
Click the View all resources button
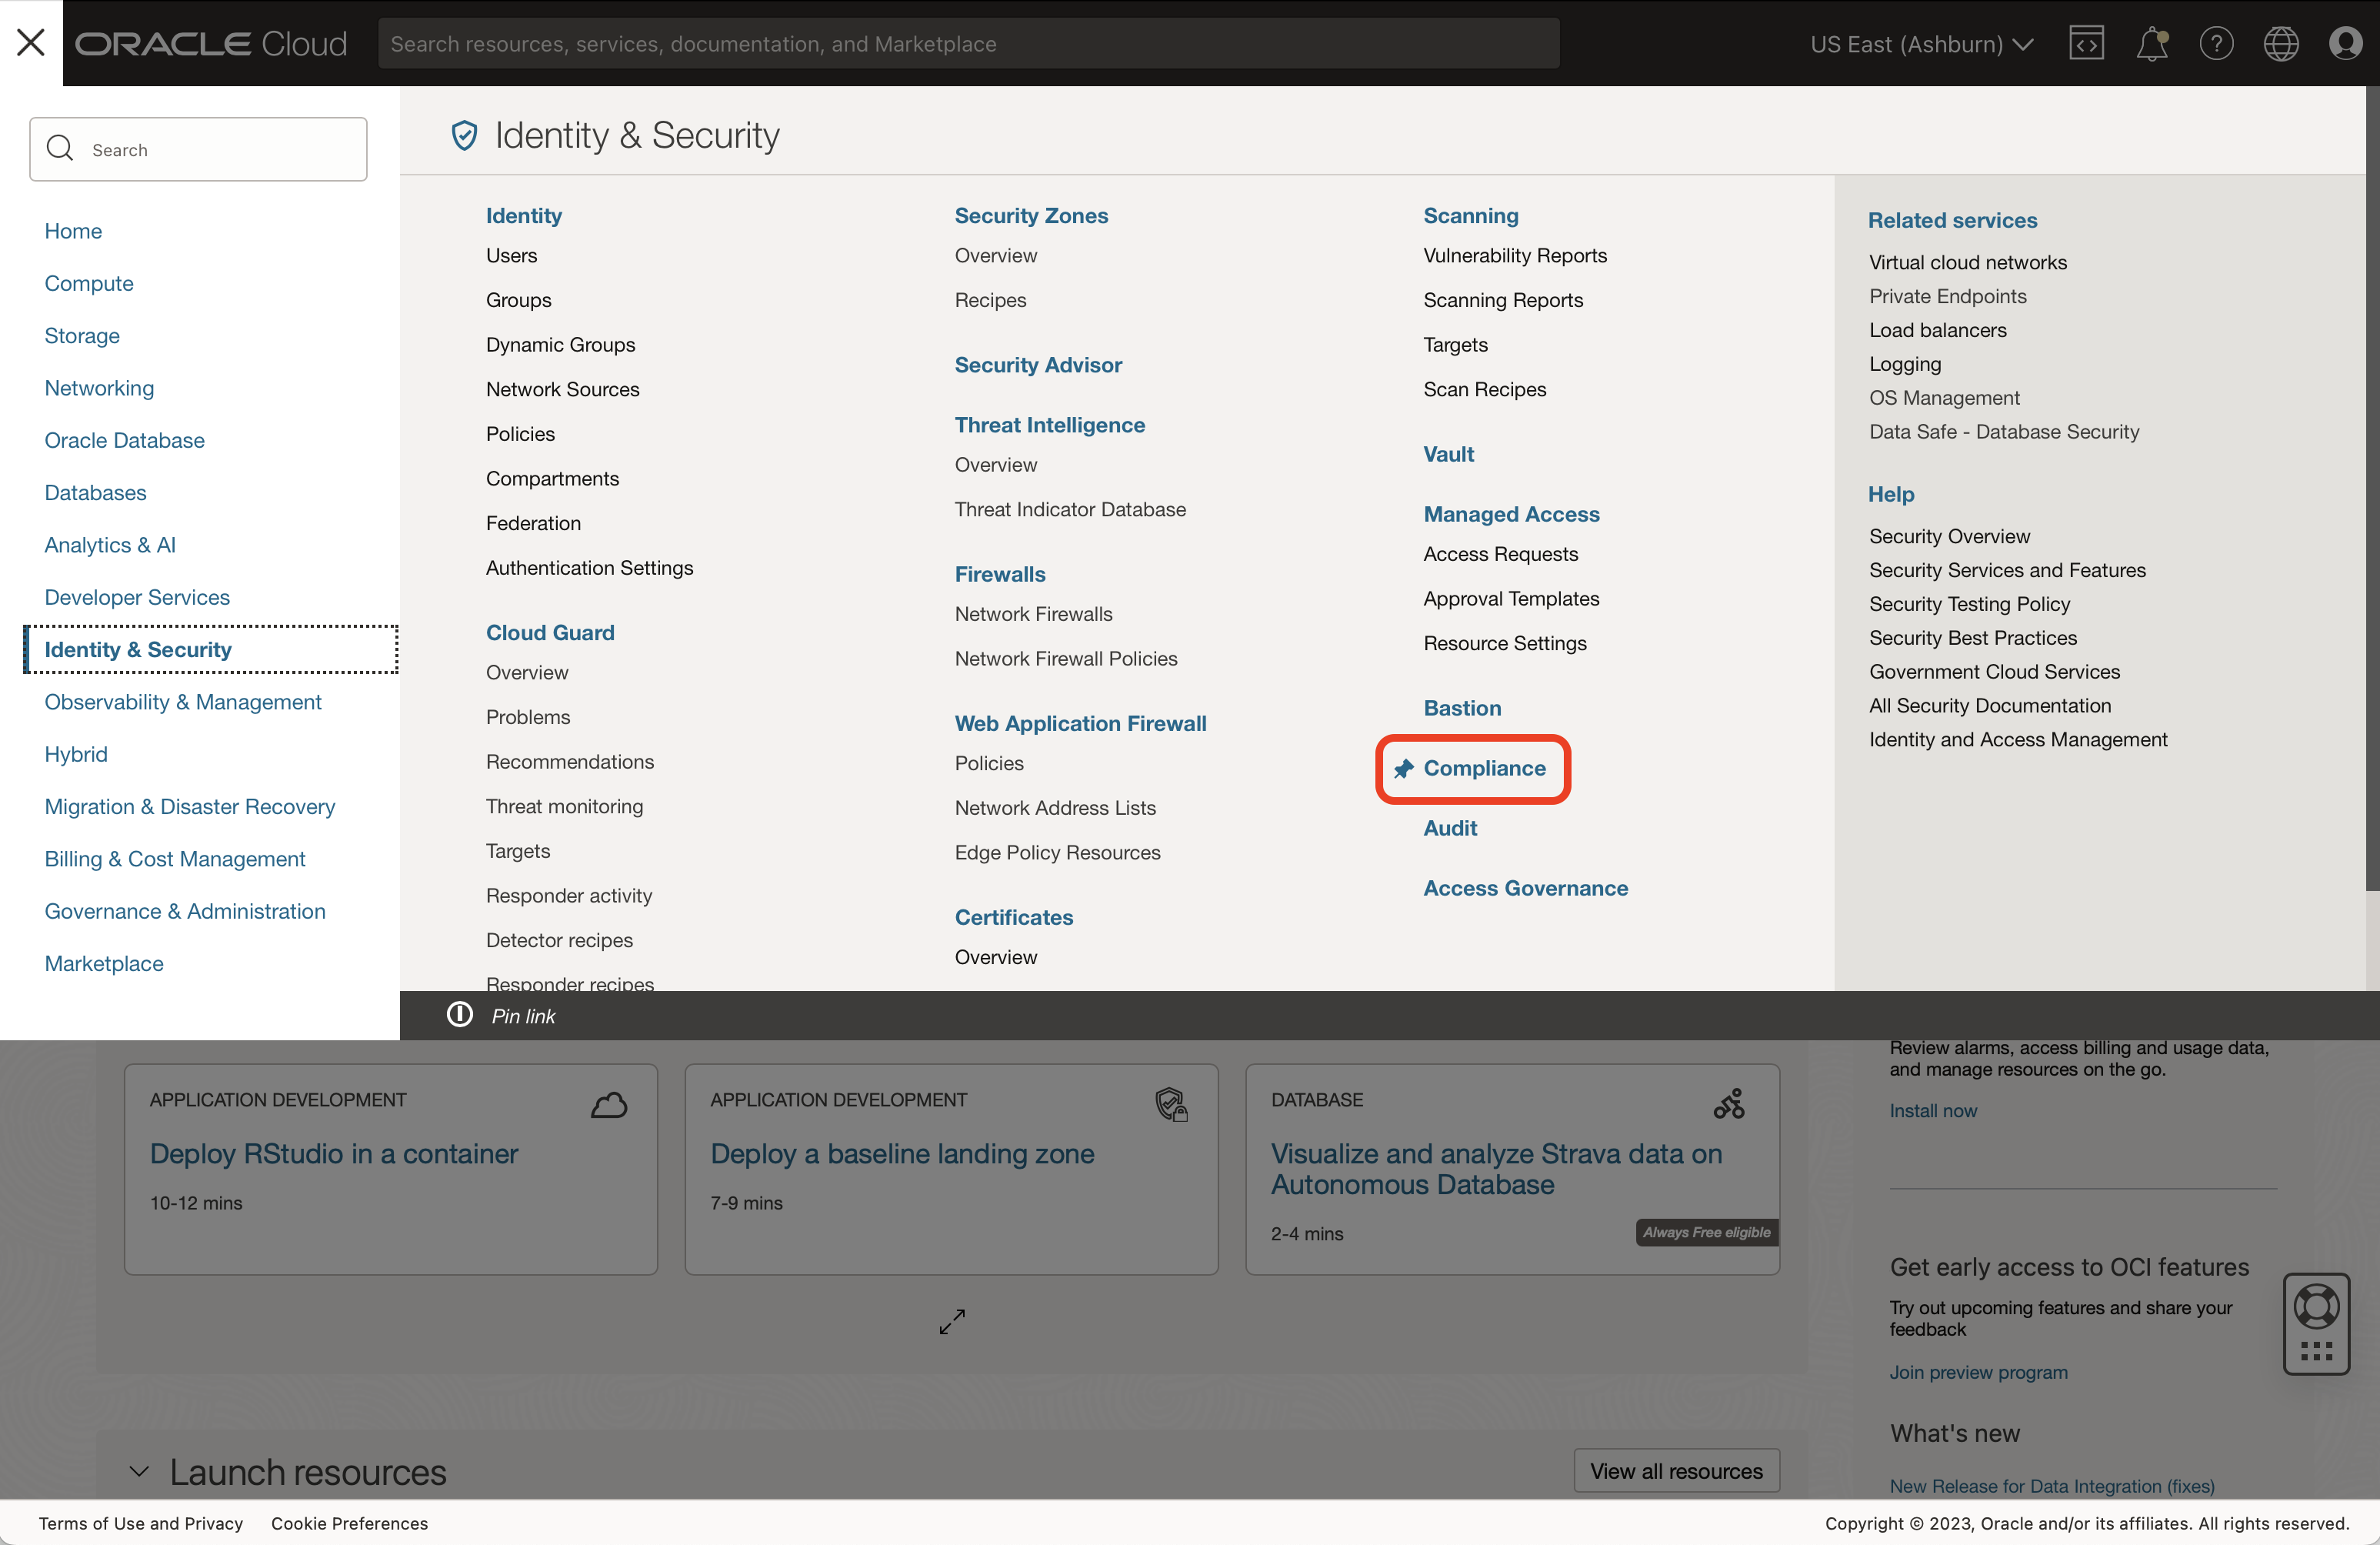point(1676,1470)
